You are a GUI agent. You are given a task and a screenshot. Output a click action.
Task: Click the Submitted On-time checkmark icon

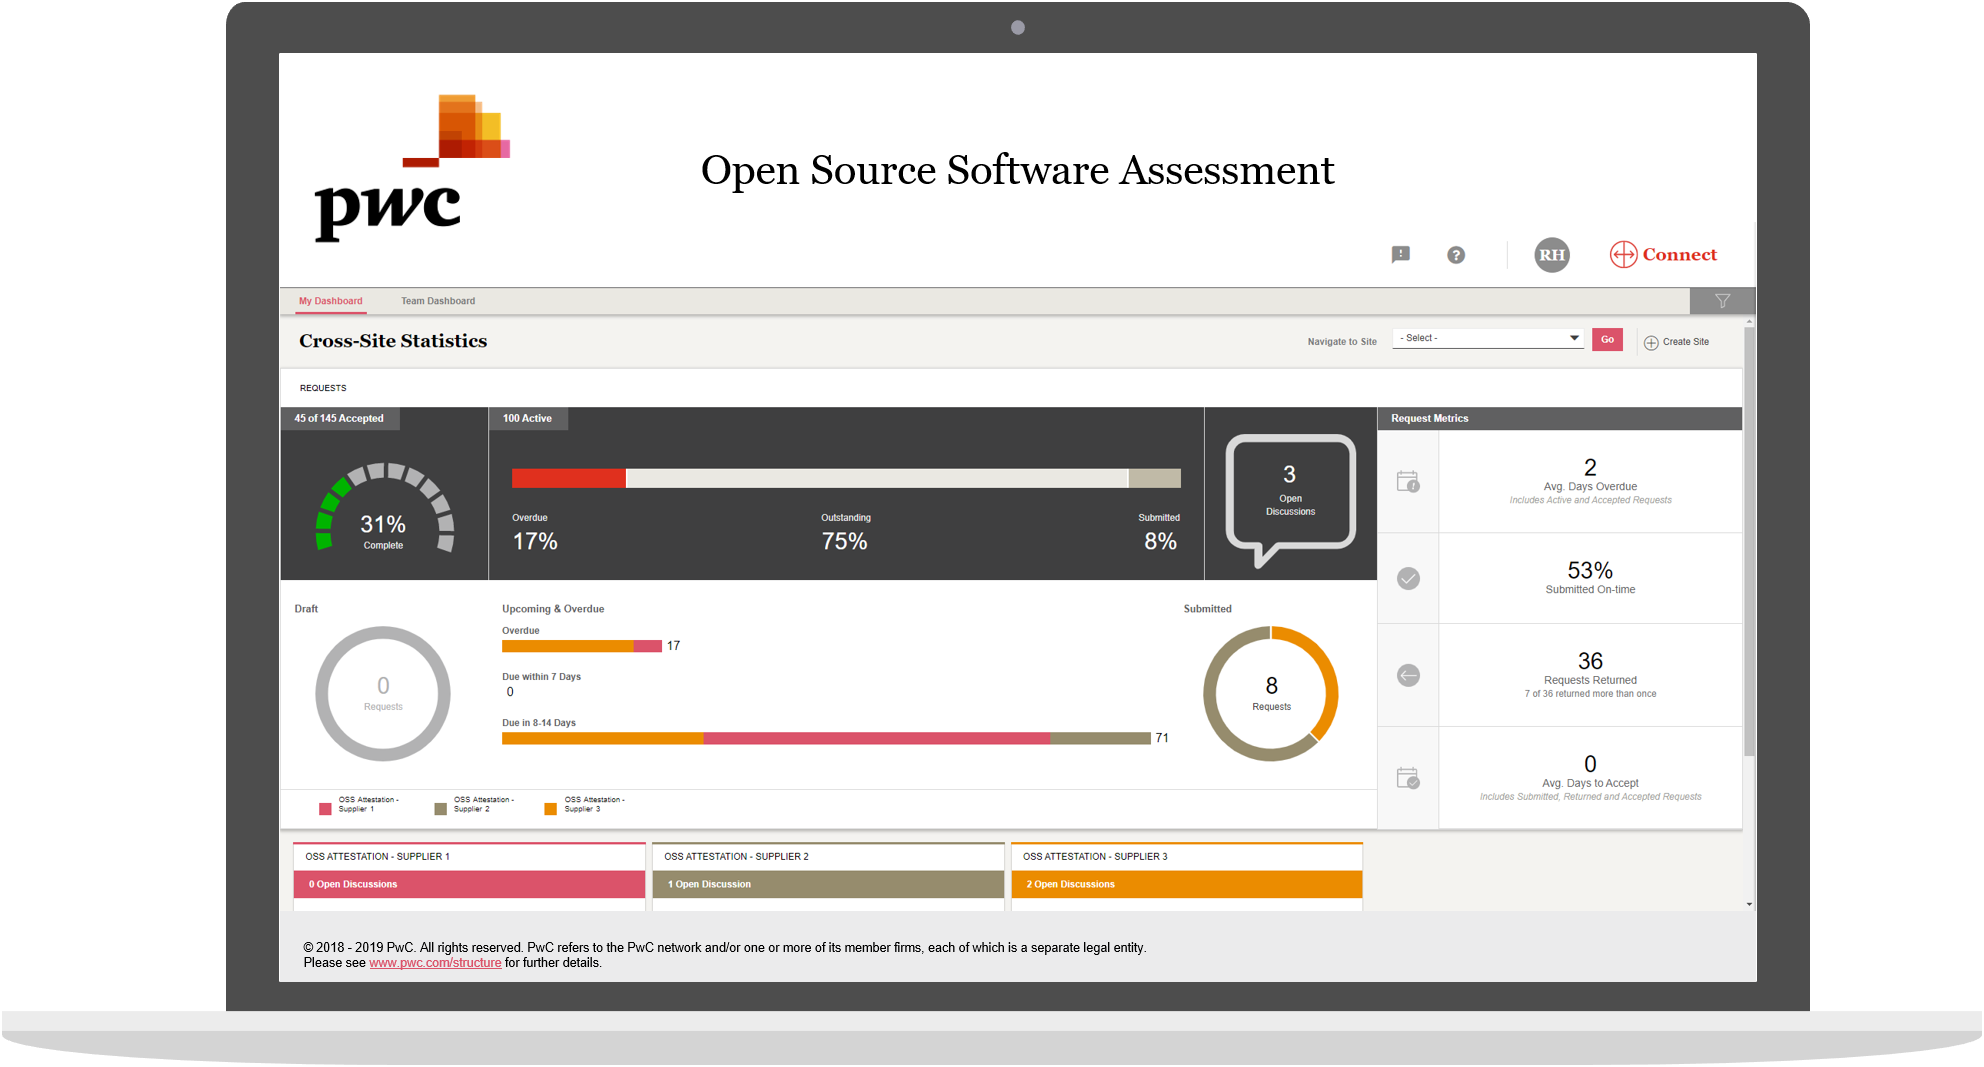tap(1408, 579)
